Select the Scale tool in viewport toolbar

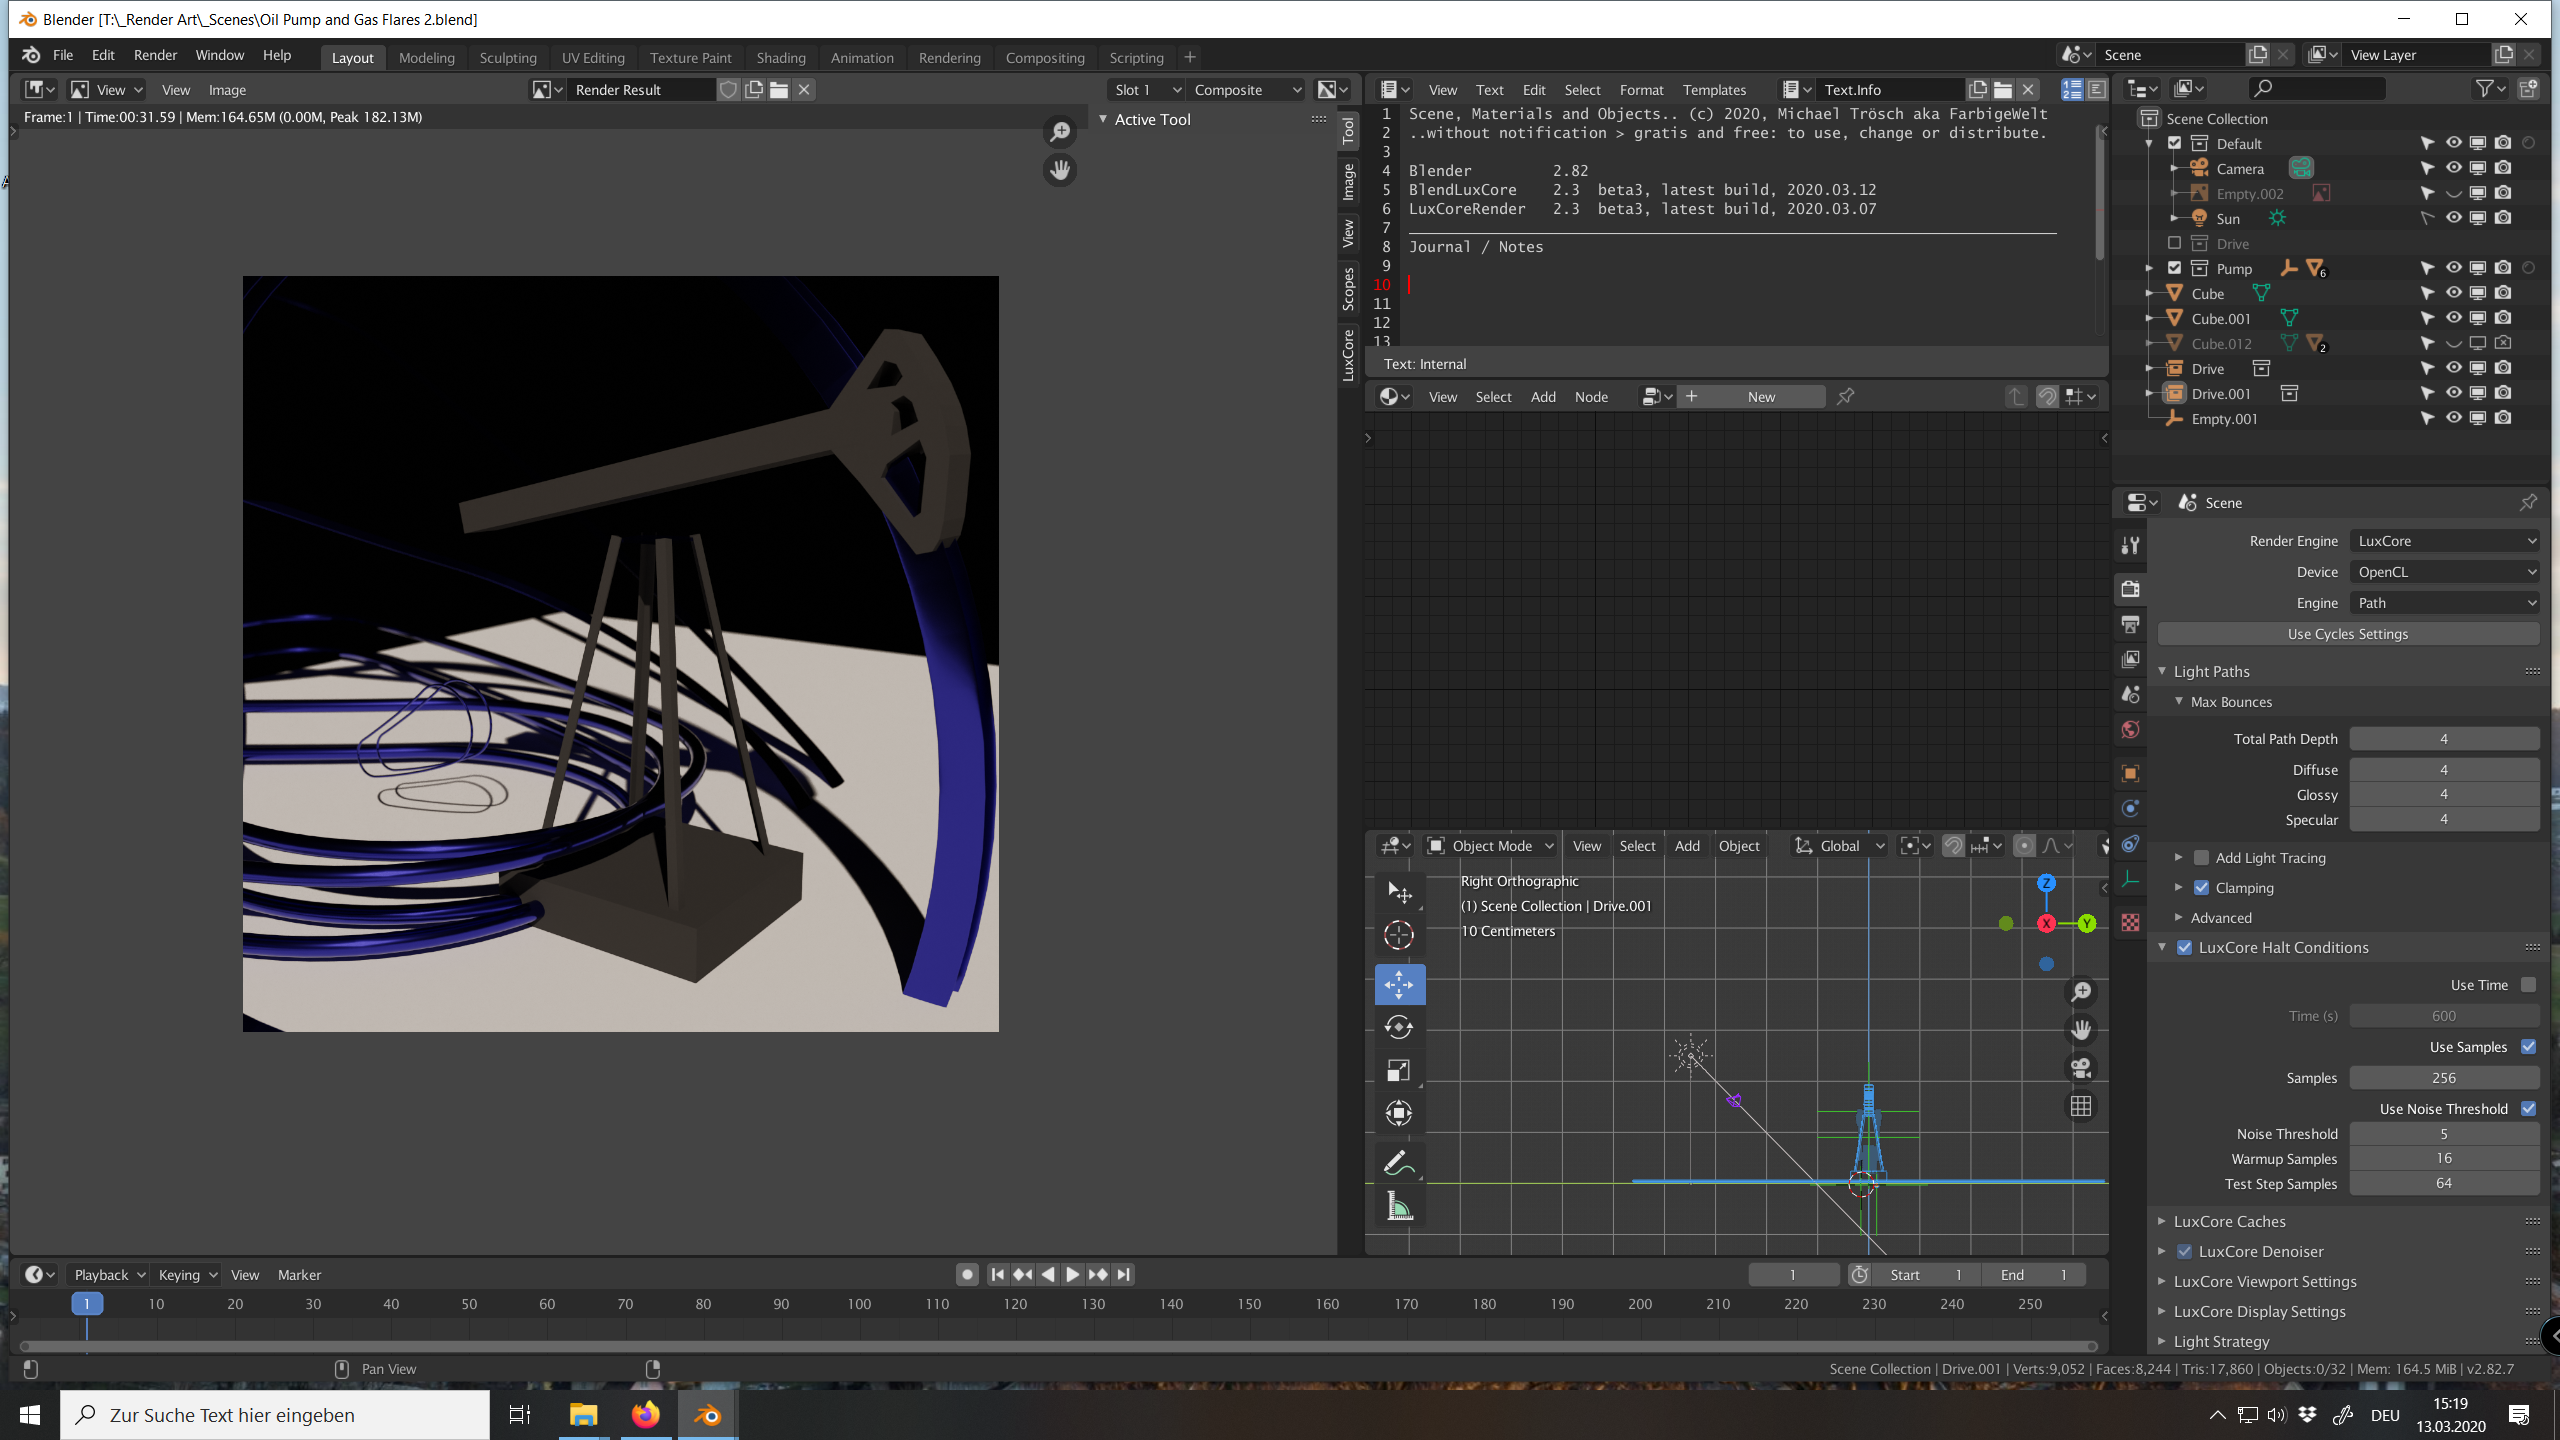(1398, 1070)
